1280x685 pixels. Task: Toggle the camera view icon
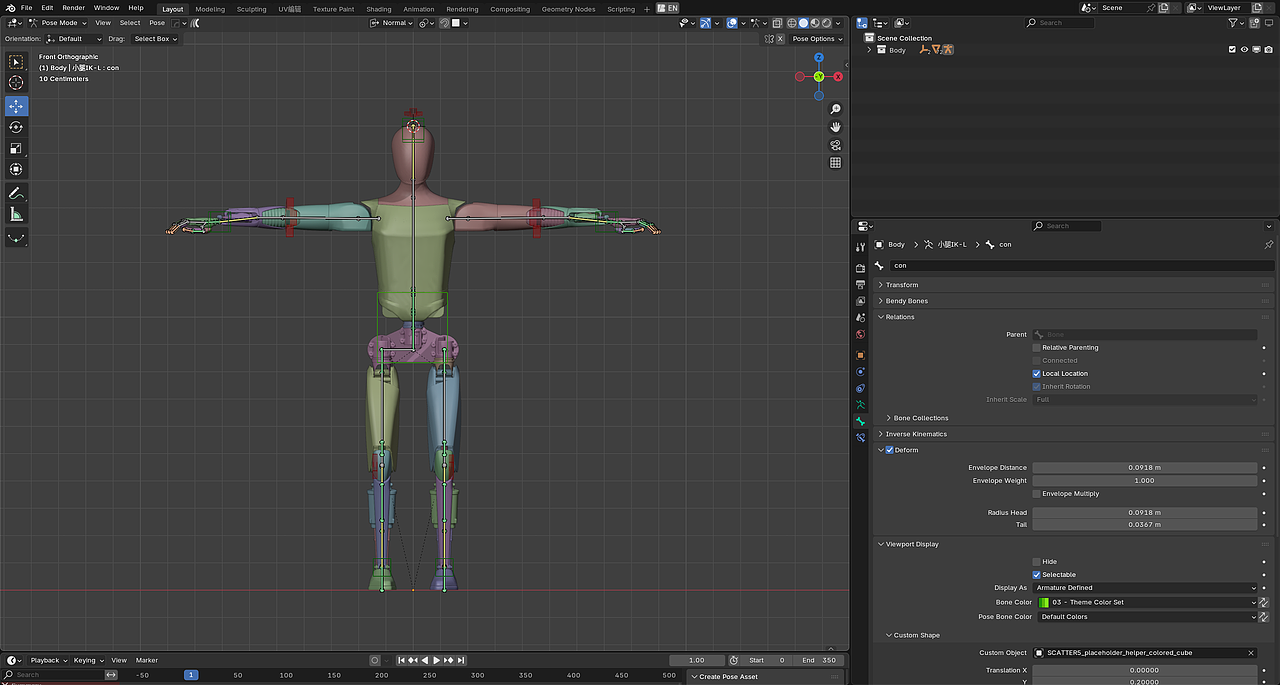coord(835,145)
